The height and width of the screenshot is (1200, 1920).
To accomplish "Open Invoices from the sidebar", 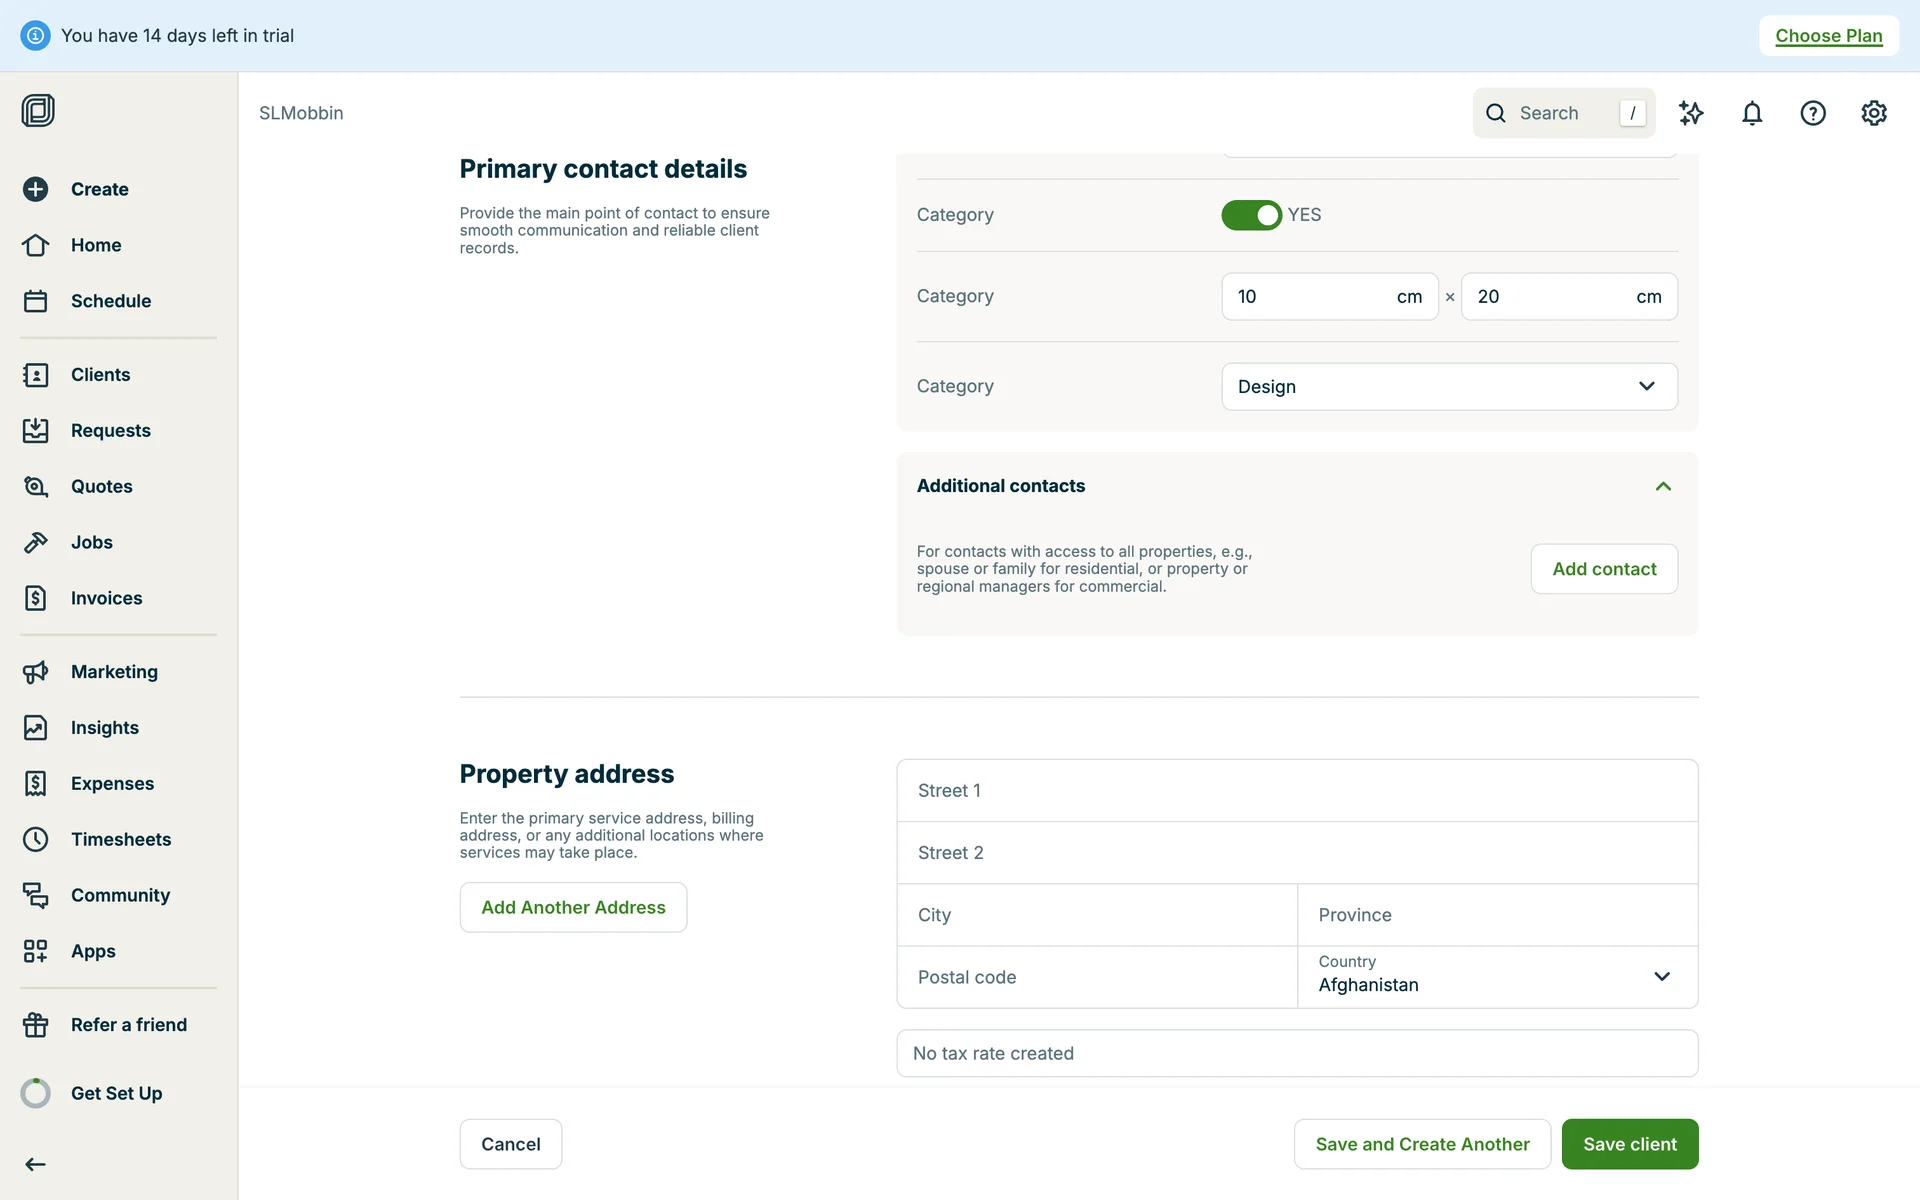I will click(x=106, y=598).
